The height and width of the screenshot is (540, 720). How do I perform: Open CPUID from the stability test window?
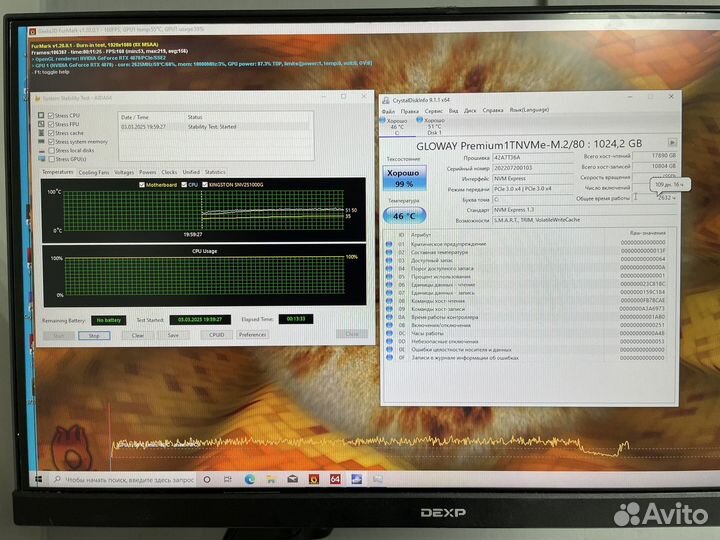click(217, 335)
